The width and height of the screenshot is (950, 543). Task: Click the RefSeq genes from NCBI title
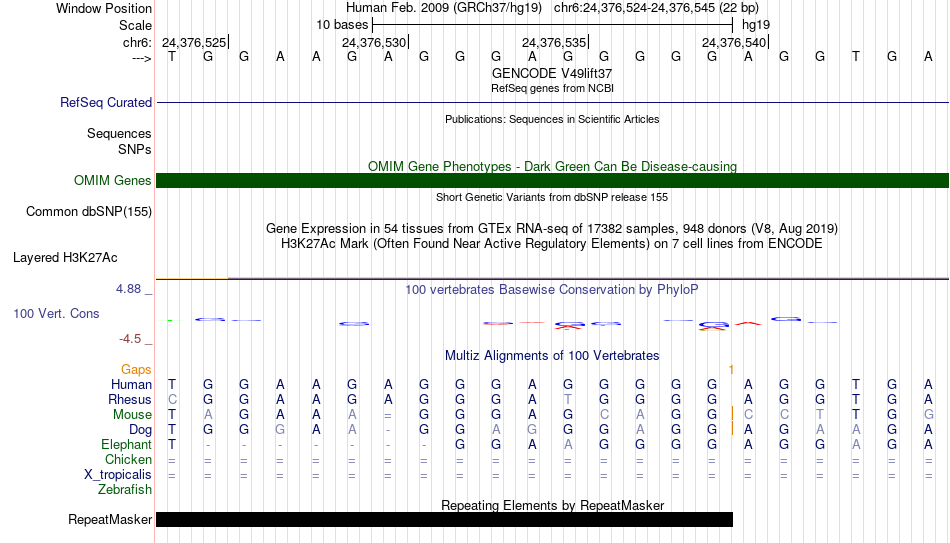tap(552, 88)
